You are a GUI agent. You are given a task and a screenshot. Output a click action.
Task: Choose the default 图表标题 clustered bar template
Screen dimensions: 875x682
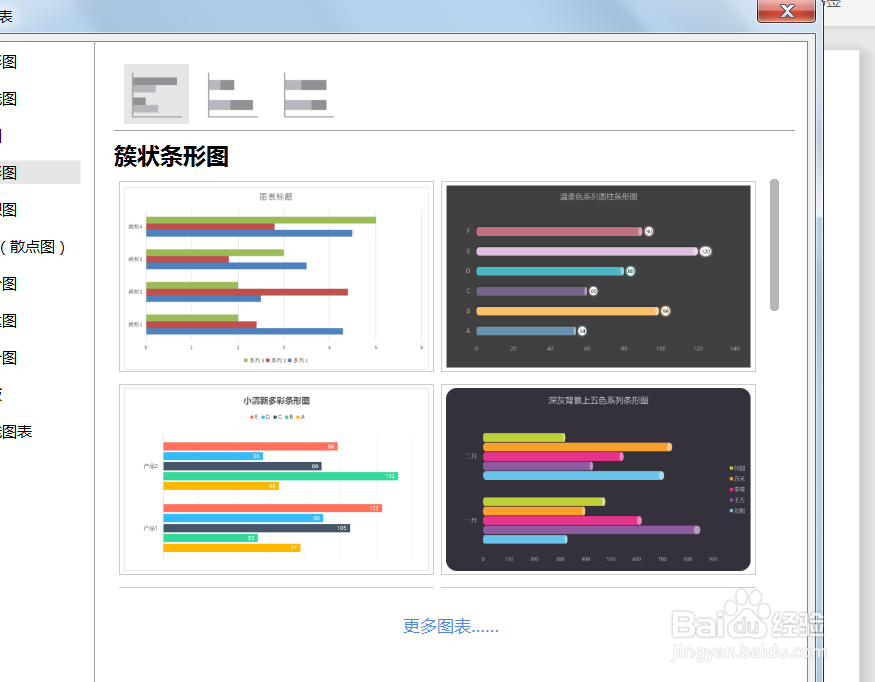[276, 276]
